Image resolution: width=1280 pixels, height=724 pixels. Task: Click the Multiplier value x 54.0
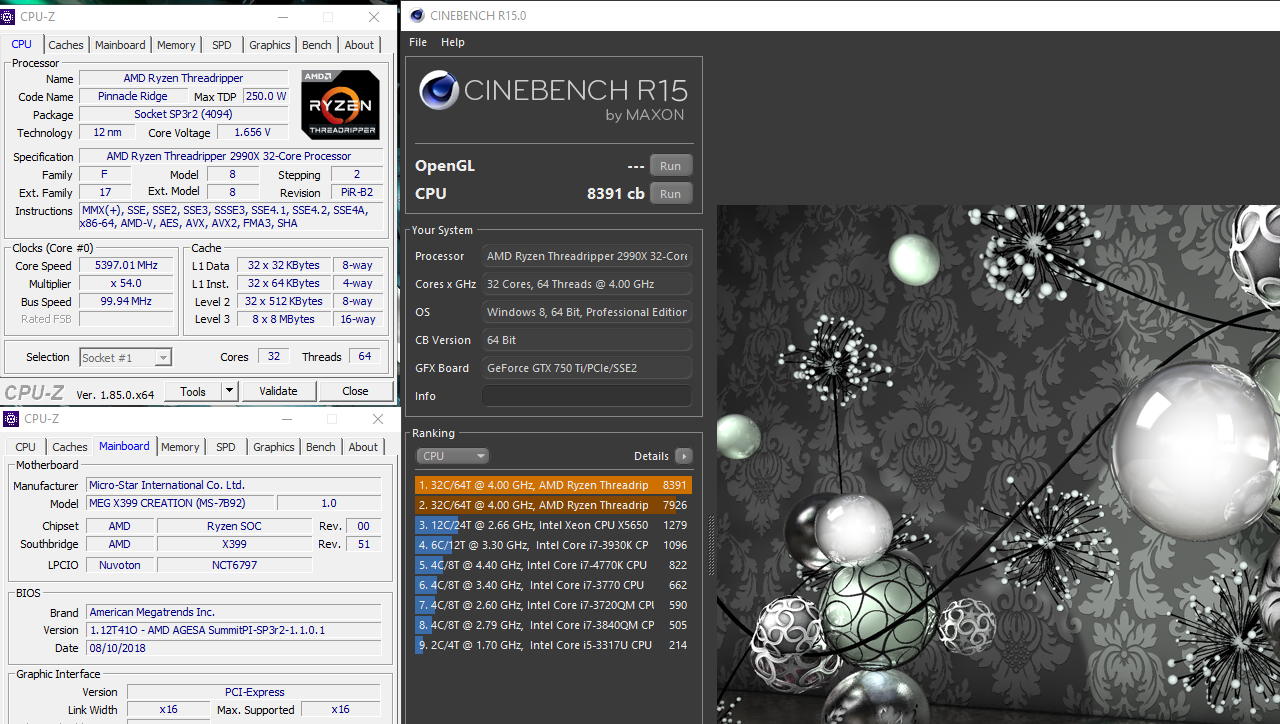pyautogui.click(x=125, y=284)
